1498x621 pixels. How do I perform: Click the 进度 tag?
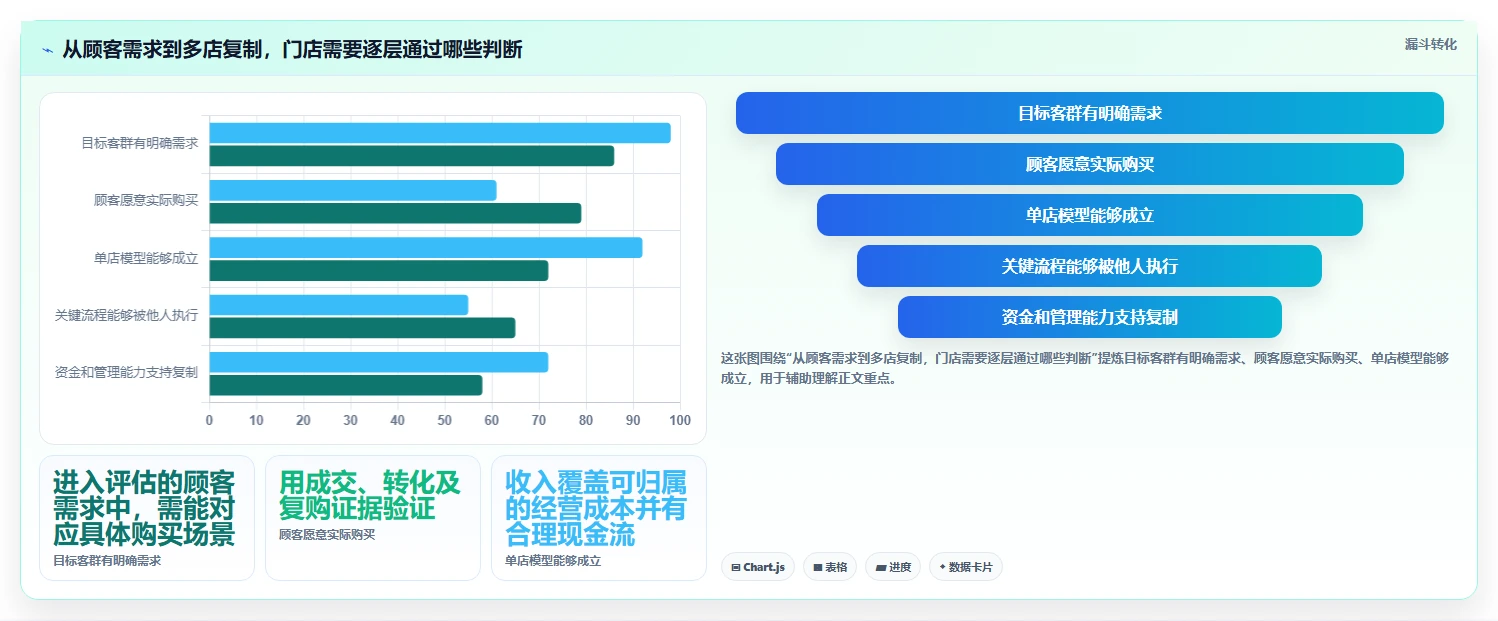[893, 567]
